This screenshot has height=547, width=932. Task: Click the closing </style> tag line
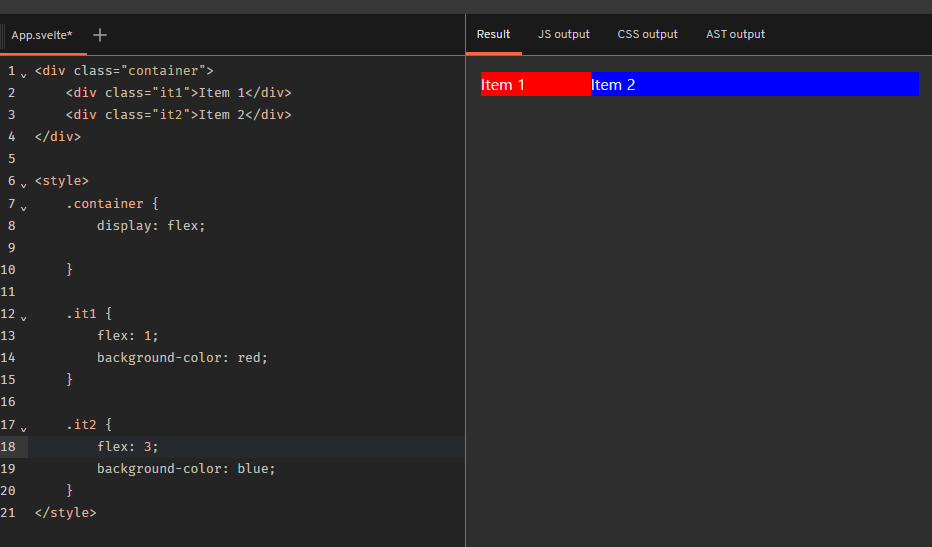65,513
